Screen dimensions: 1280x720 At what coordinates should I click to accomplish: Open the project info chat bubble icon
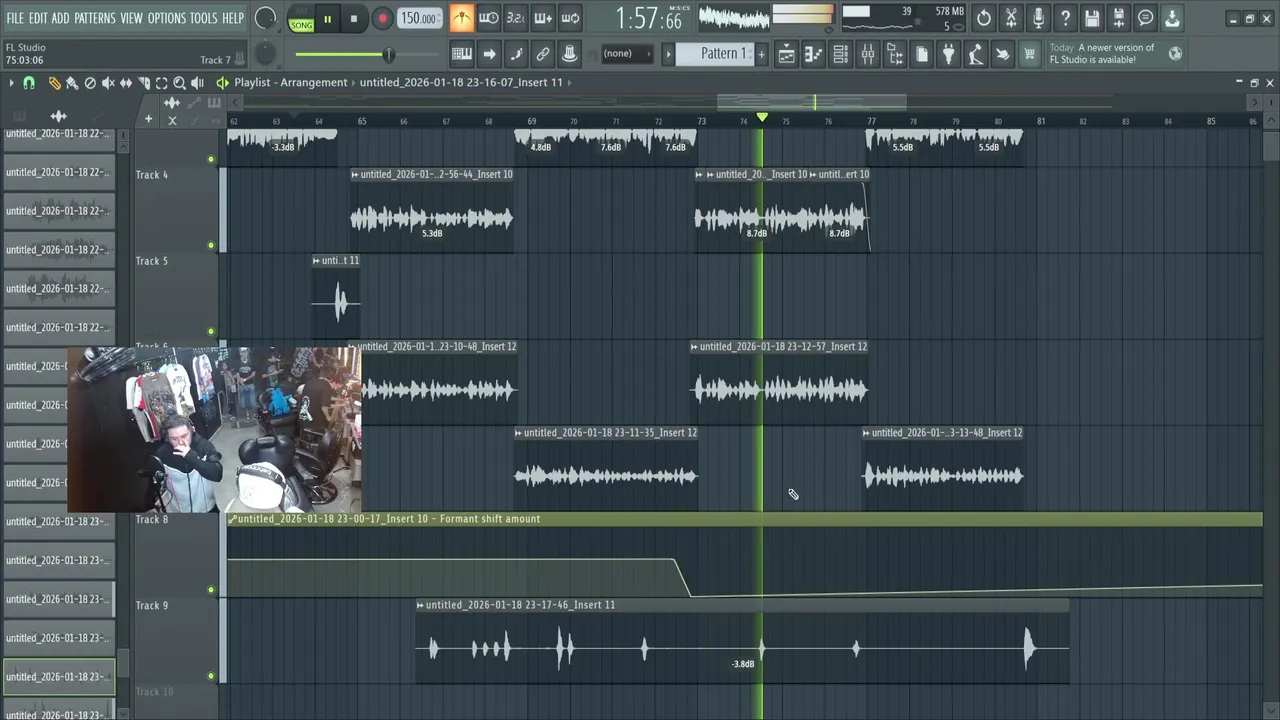(1146, 18)
